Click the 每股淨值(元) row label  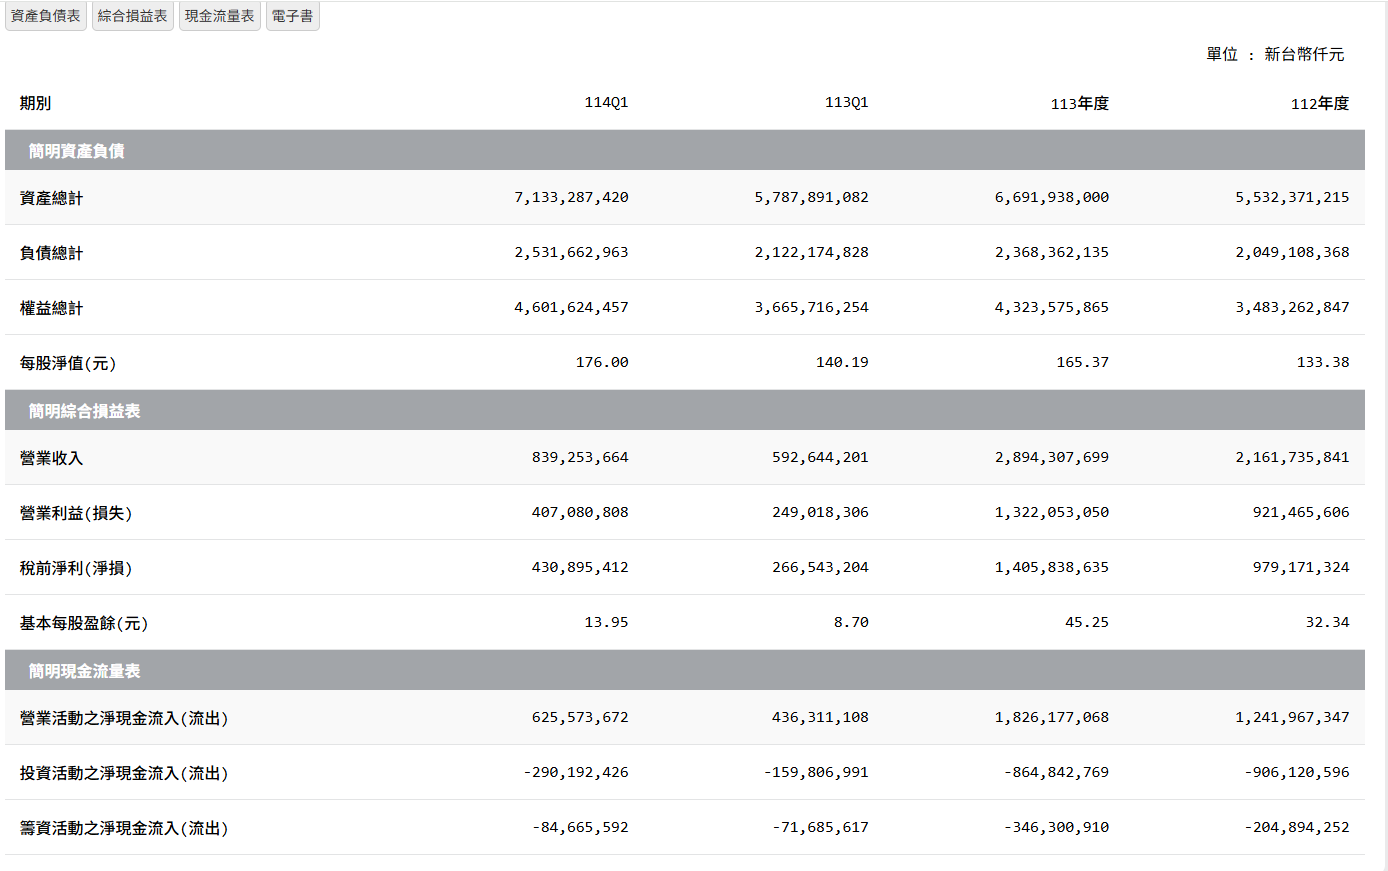pyautogui.click(x=68, y=363)
